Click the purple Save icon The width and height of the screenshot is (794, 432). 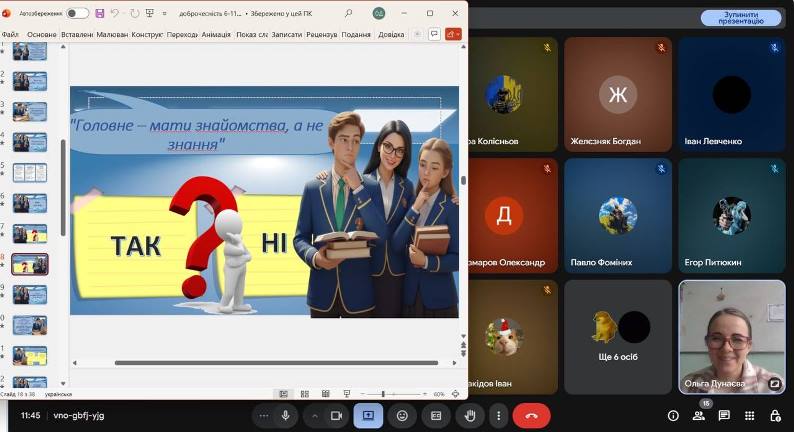click(x=100, y=13)
